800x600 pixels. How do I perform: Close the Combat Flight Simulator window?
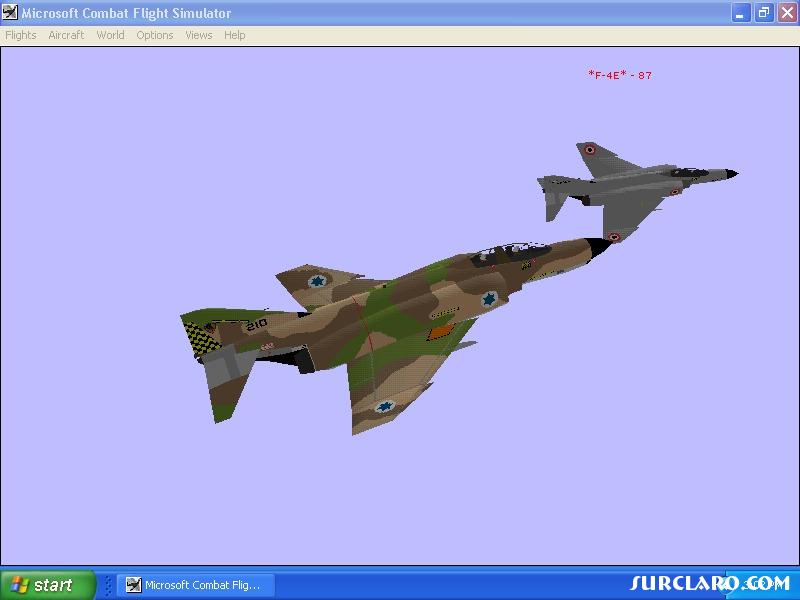788,13
